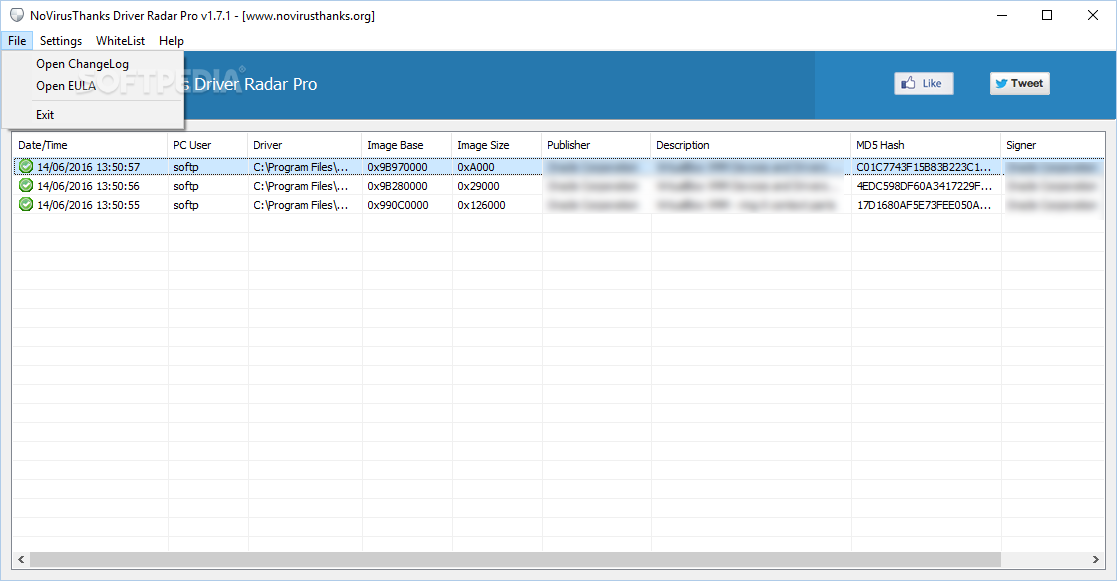Open the File menu
This screenshot has height=581, width=1117.
[x=17, y=41]
